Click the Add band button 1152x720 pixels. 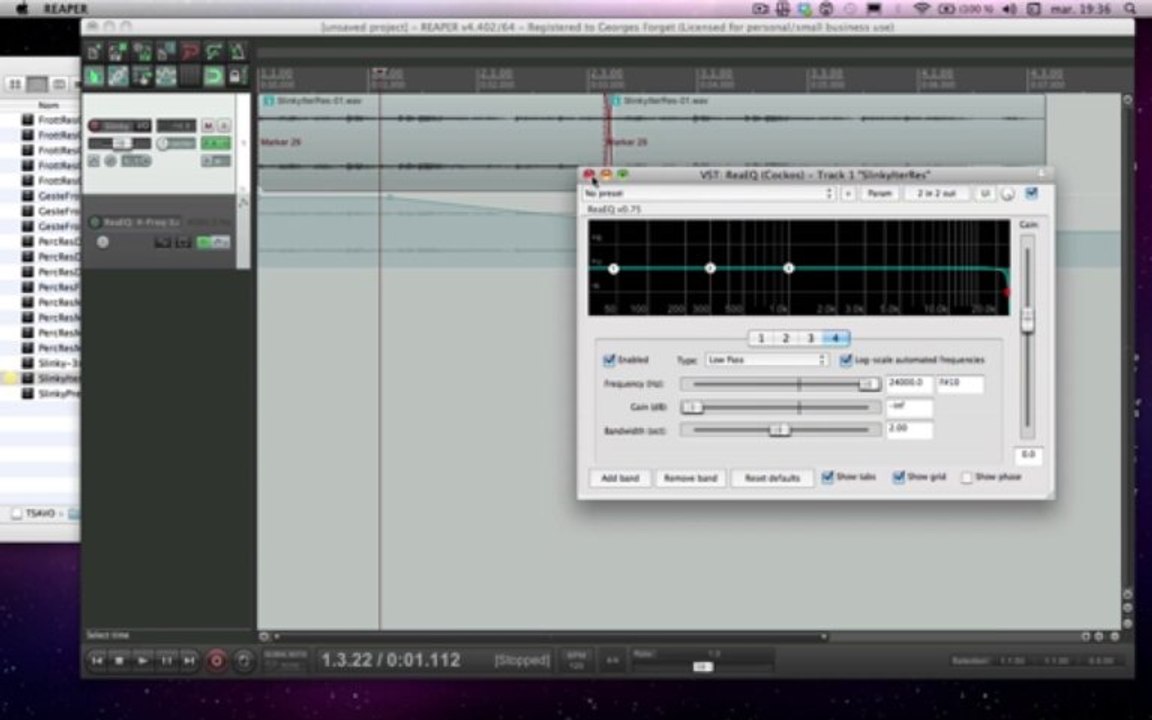(620, 478)
